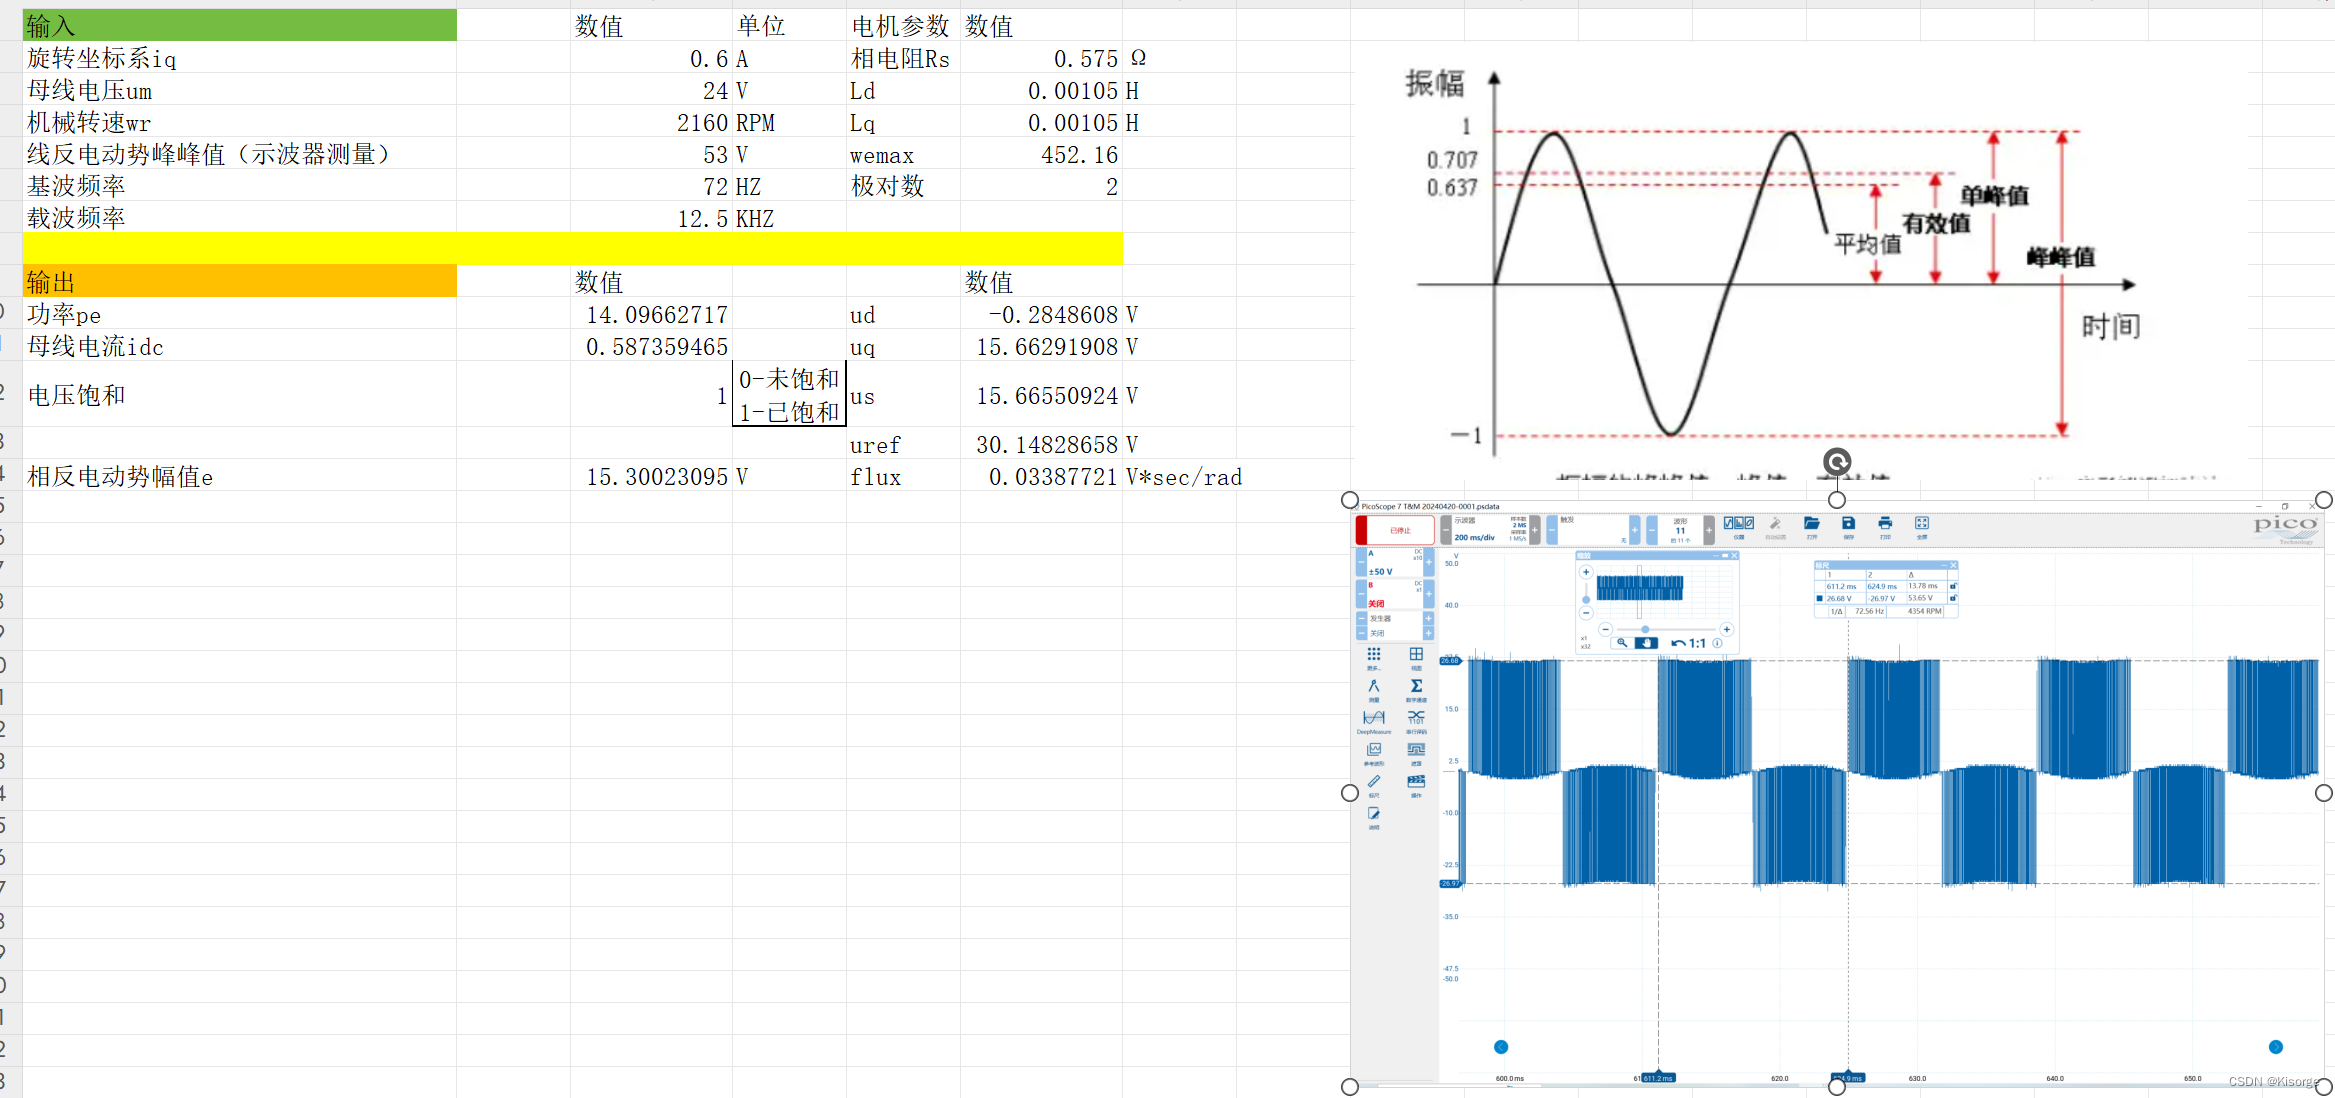
Task: Click the horizontal zoom-in plus in zoom panel
Action: click(1726, 629)
